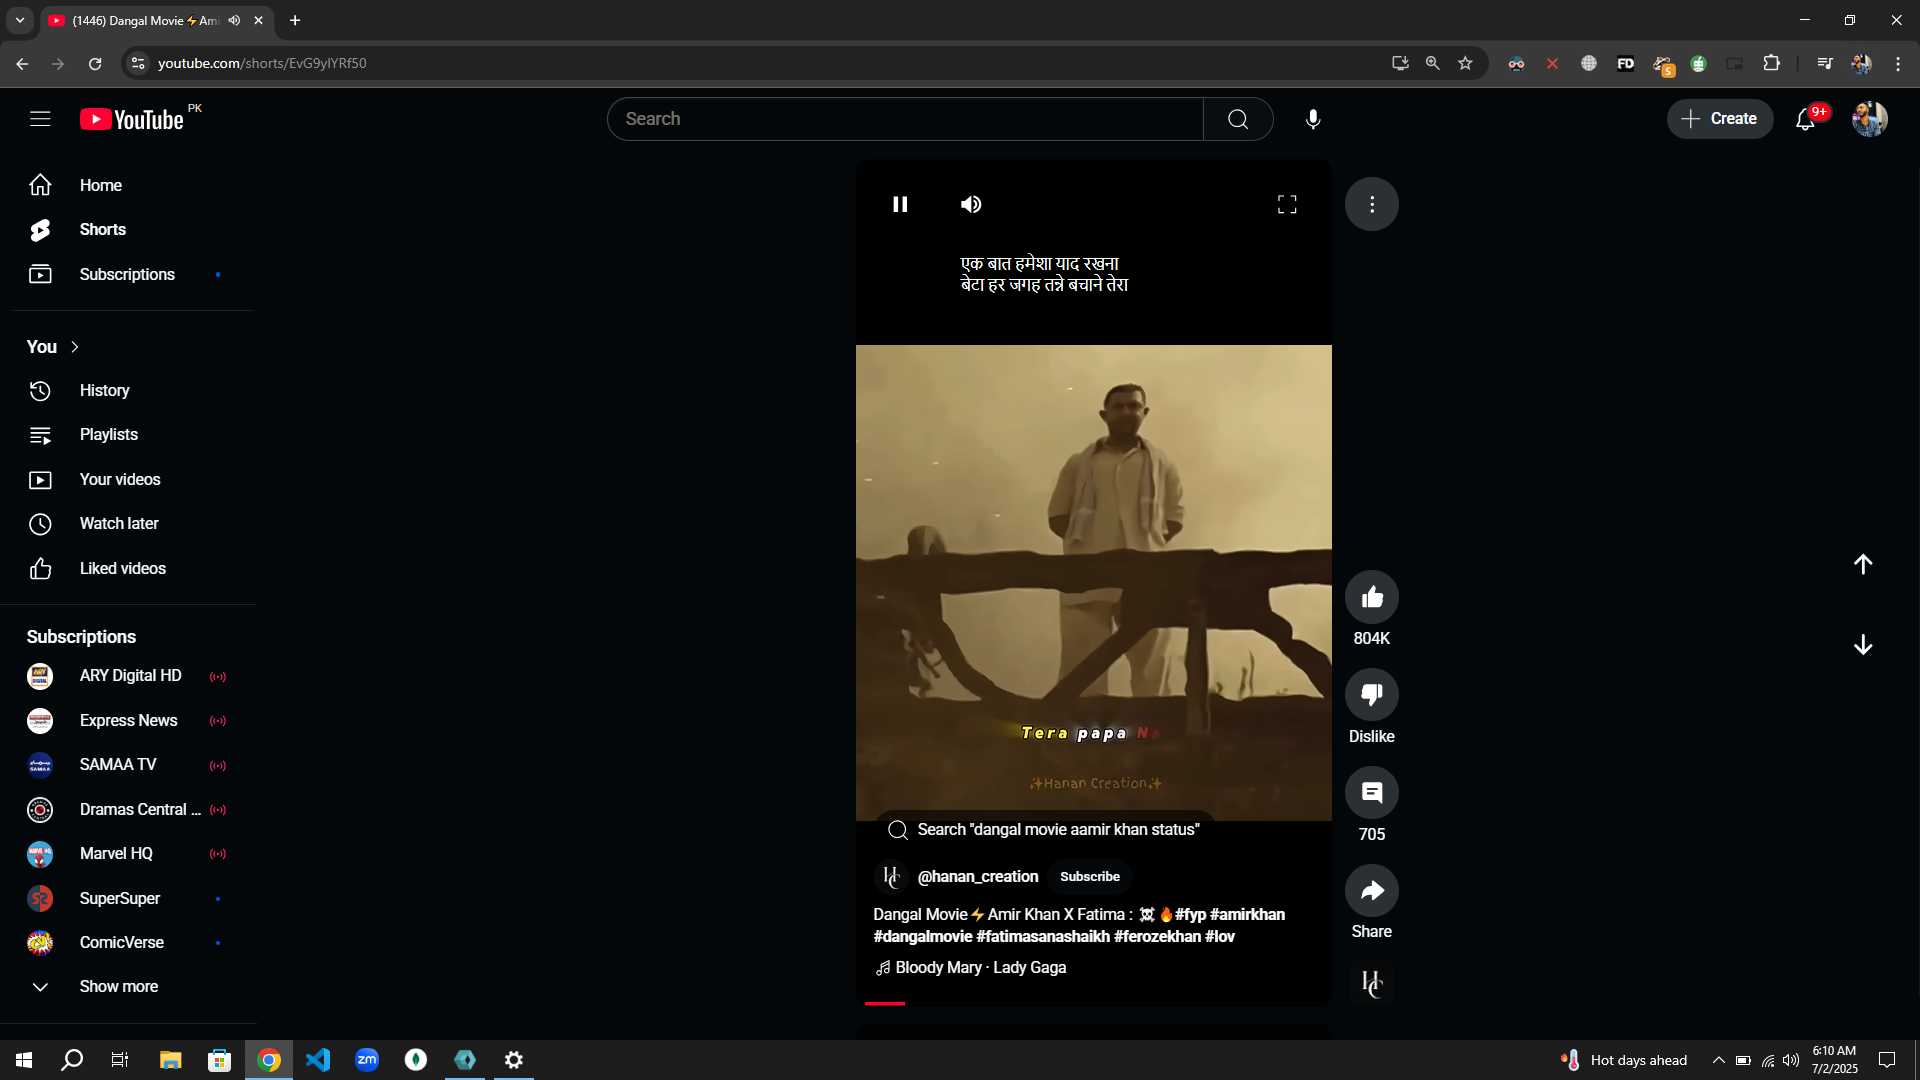The height and width of the screenshot is (1080, 1920).
Task: Mute the Dangal Movie tab audio icon
Action: pos(234,20)
